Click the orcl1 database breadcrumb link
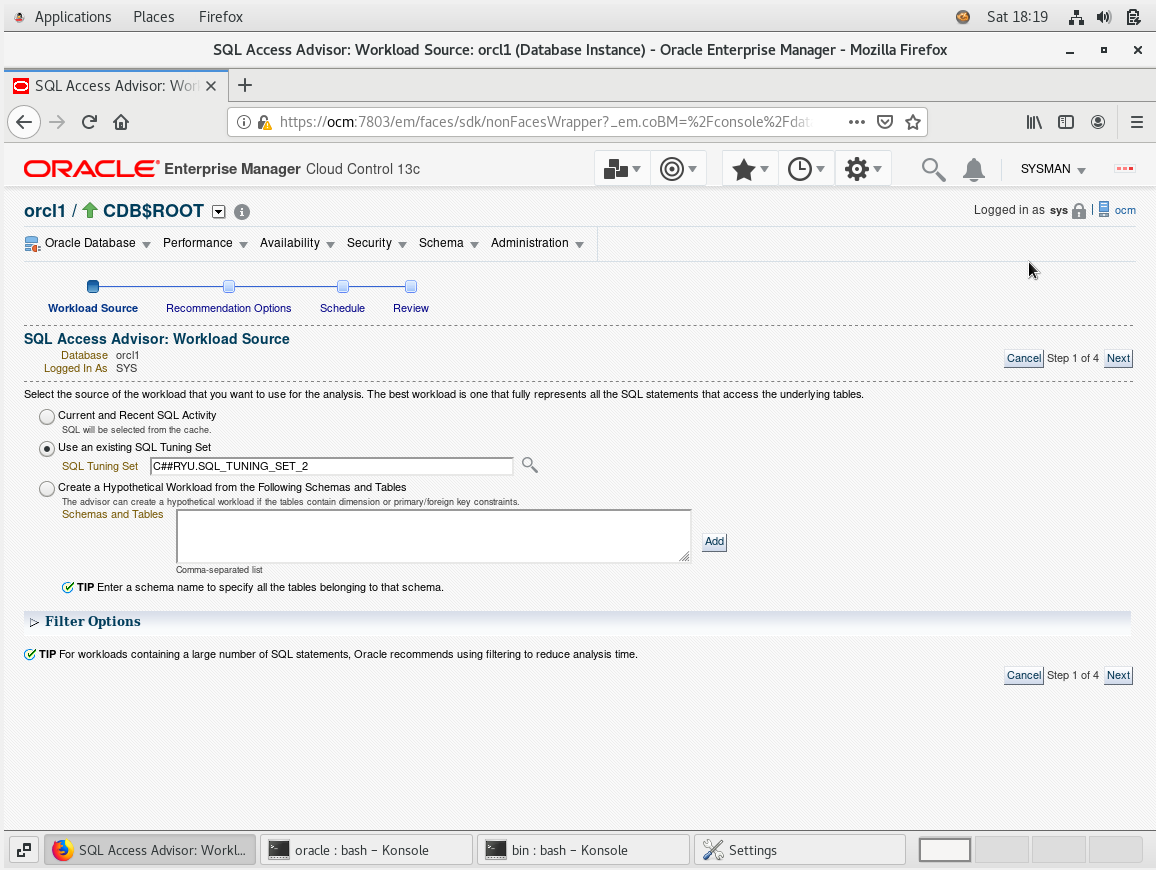This screenshot has height=870, width=1156. pos(45,211)
